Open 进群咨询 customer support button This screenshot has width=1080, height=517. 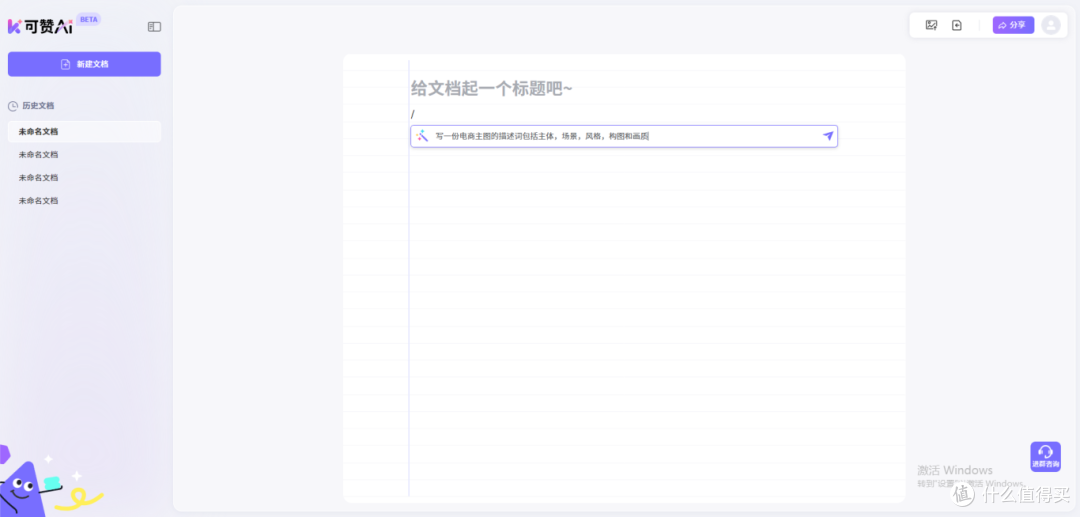[x=1046, y=456]
